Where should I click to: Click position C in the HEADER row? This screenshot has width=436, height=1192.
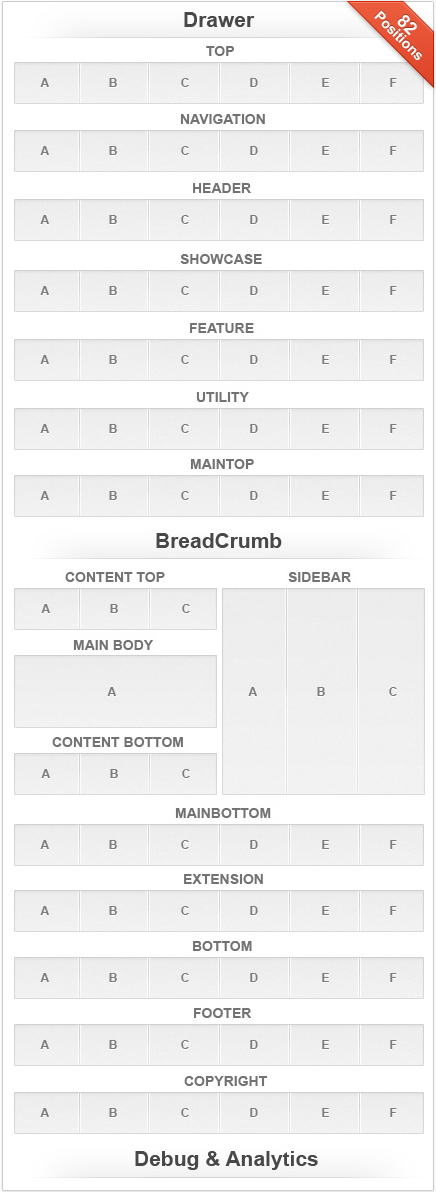185,220
